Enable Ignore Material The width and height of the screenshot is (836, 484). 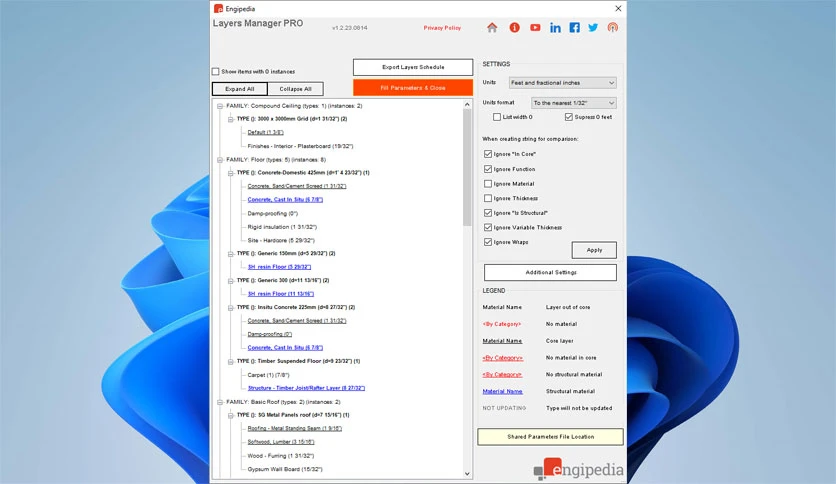coord(487,183)
